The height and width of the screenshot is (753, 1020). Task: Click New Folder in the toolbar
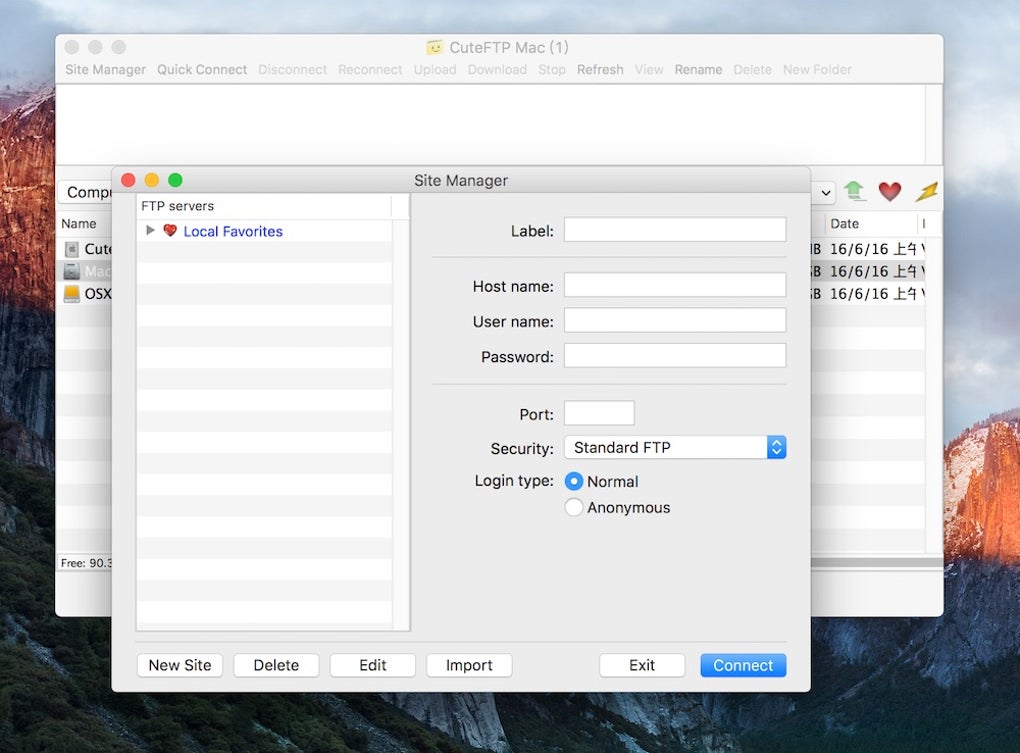(817, 70)
